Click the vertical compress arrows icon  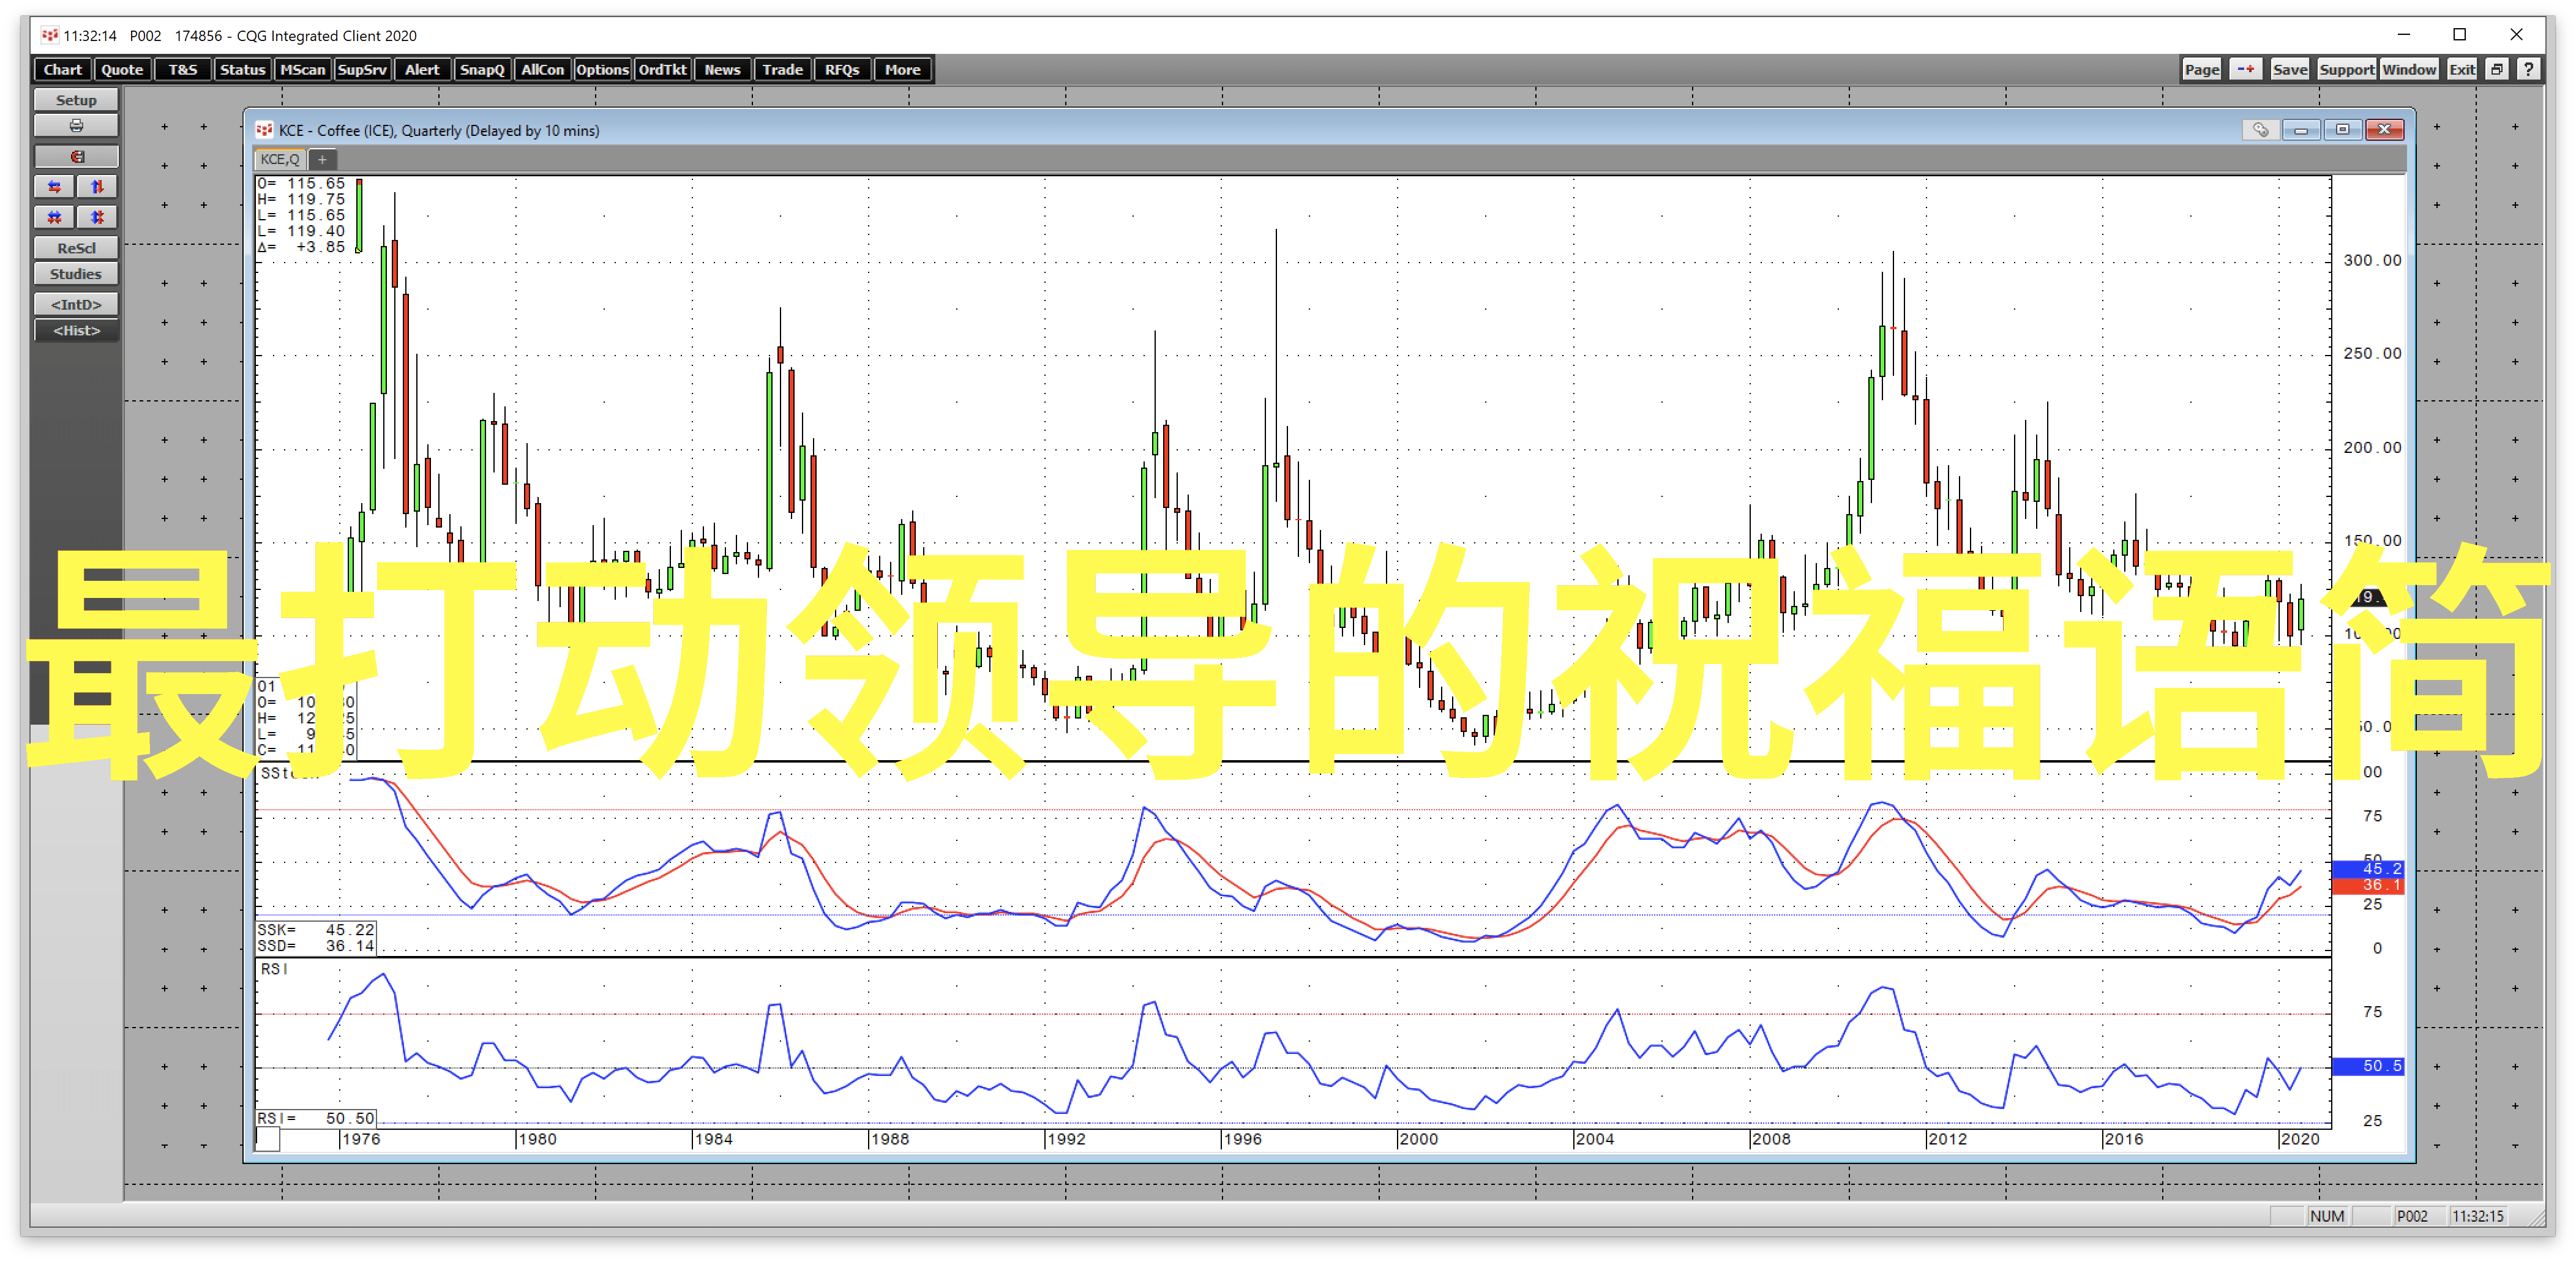pyautogui.click(x=97, y=217)
